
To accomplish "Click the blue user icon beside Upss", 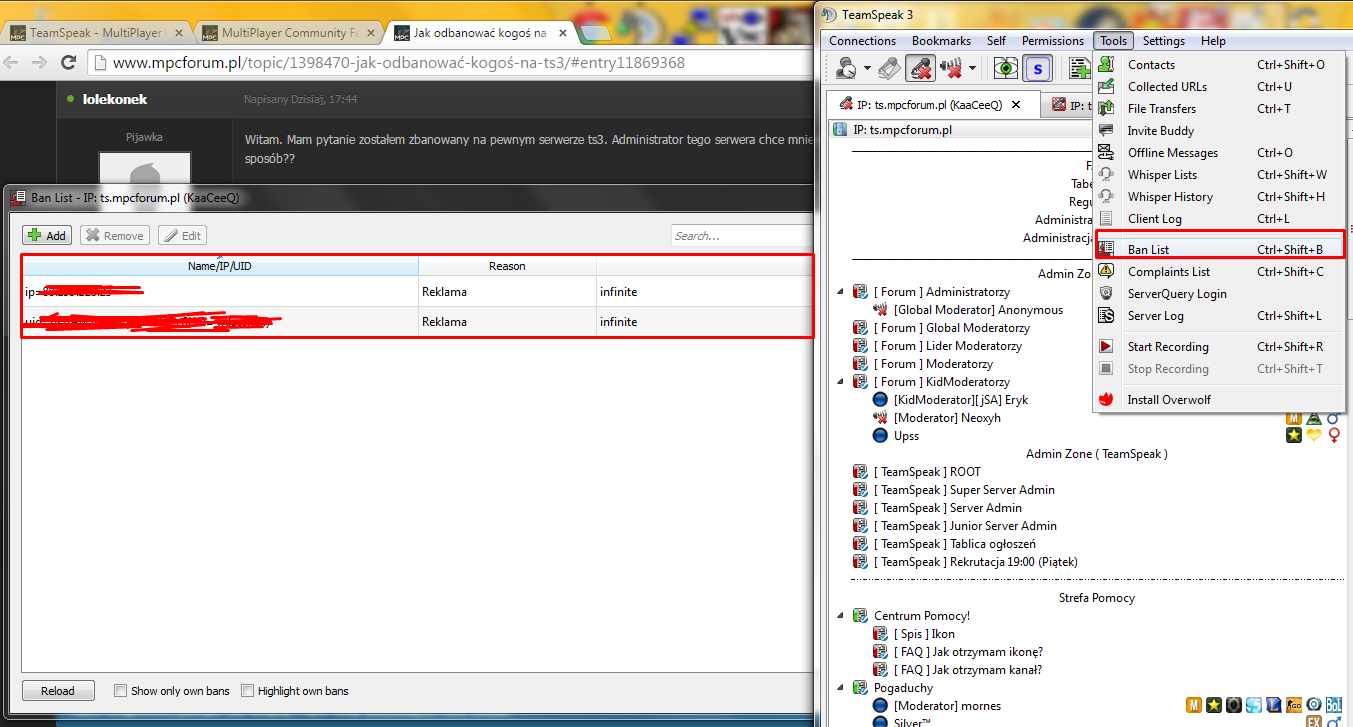I will [x=880, y=436].
